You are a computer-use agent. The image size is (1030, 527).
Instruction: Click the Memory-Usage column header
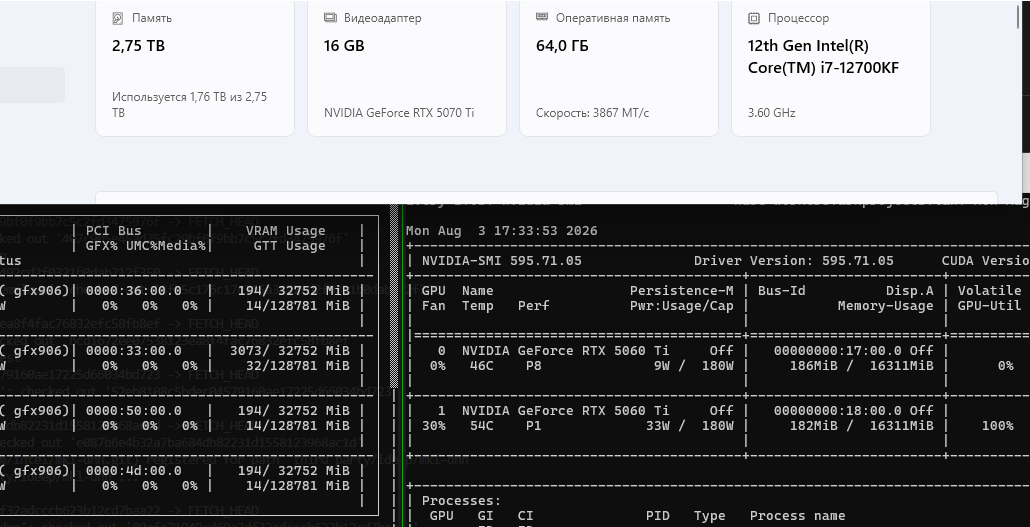(885, 306)
